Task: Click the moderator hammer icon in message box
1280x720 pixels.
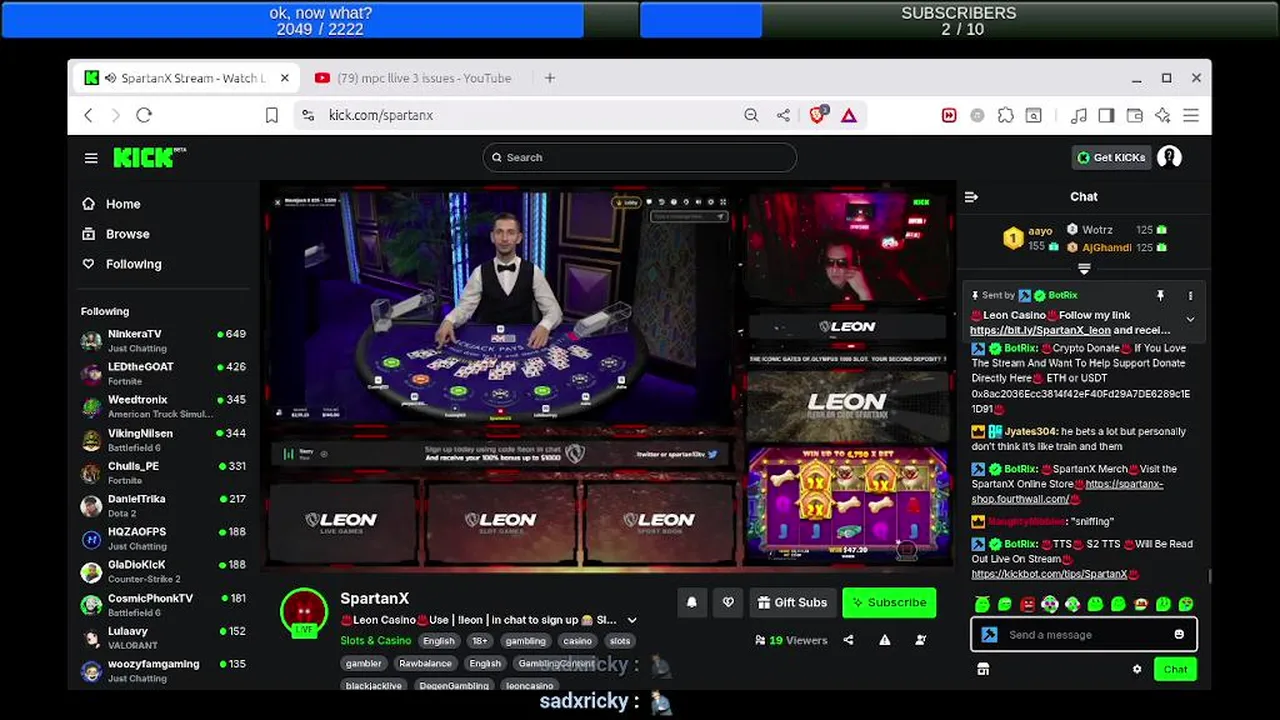Action: (989, 634)
